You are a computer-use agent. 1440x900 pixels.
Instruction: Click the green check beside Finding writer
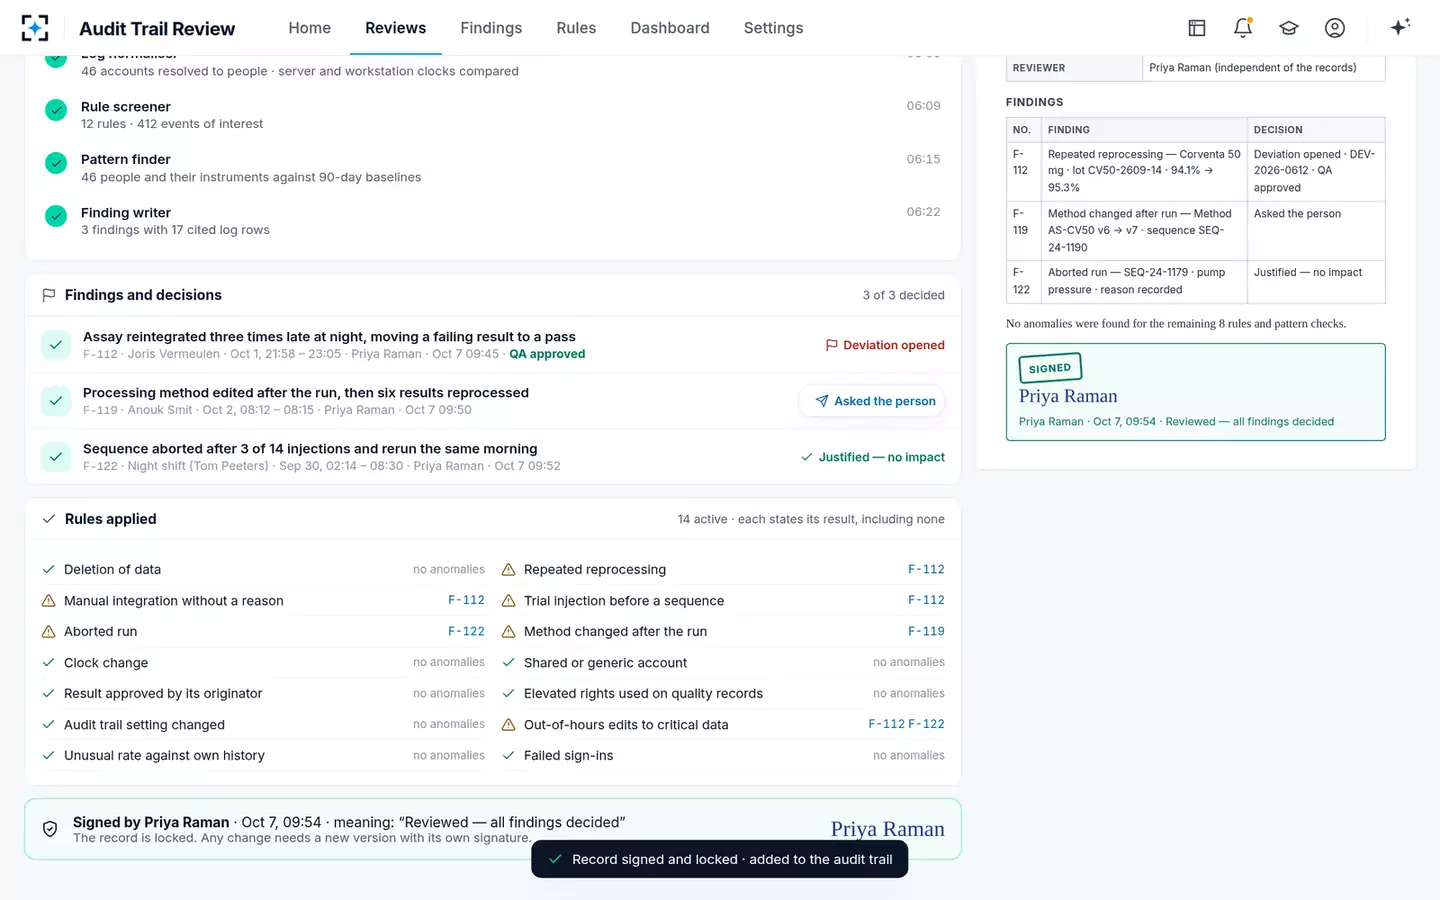[56, 215]
